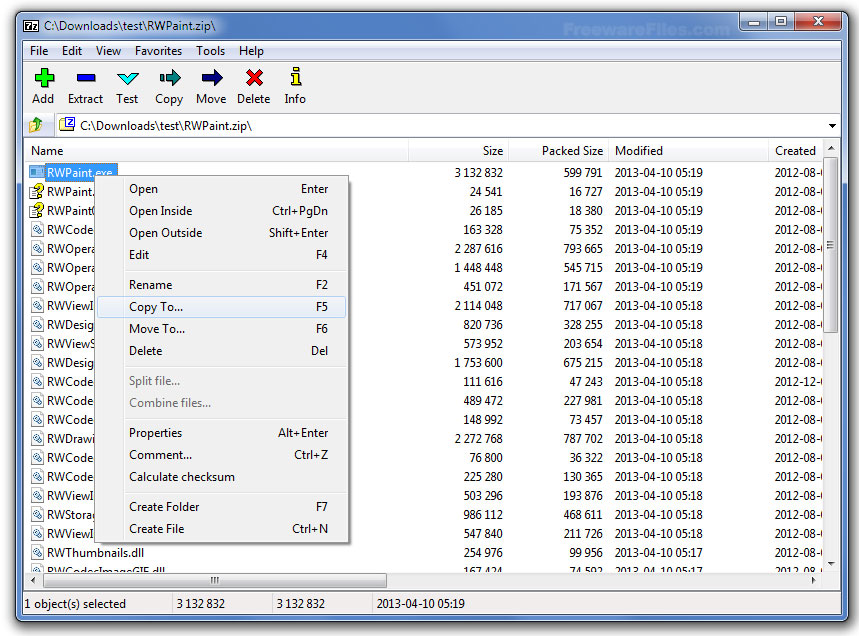859x636 pixels.
Task: Click file icon in the 1 448 448 size row
Action: coord(37,267)
